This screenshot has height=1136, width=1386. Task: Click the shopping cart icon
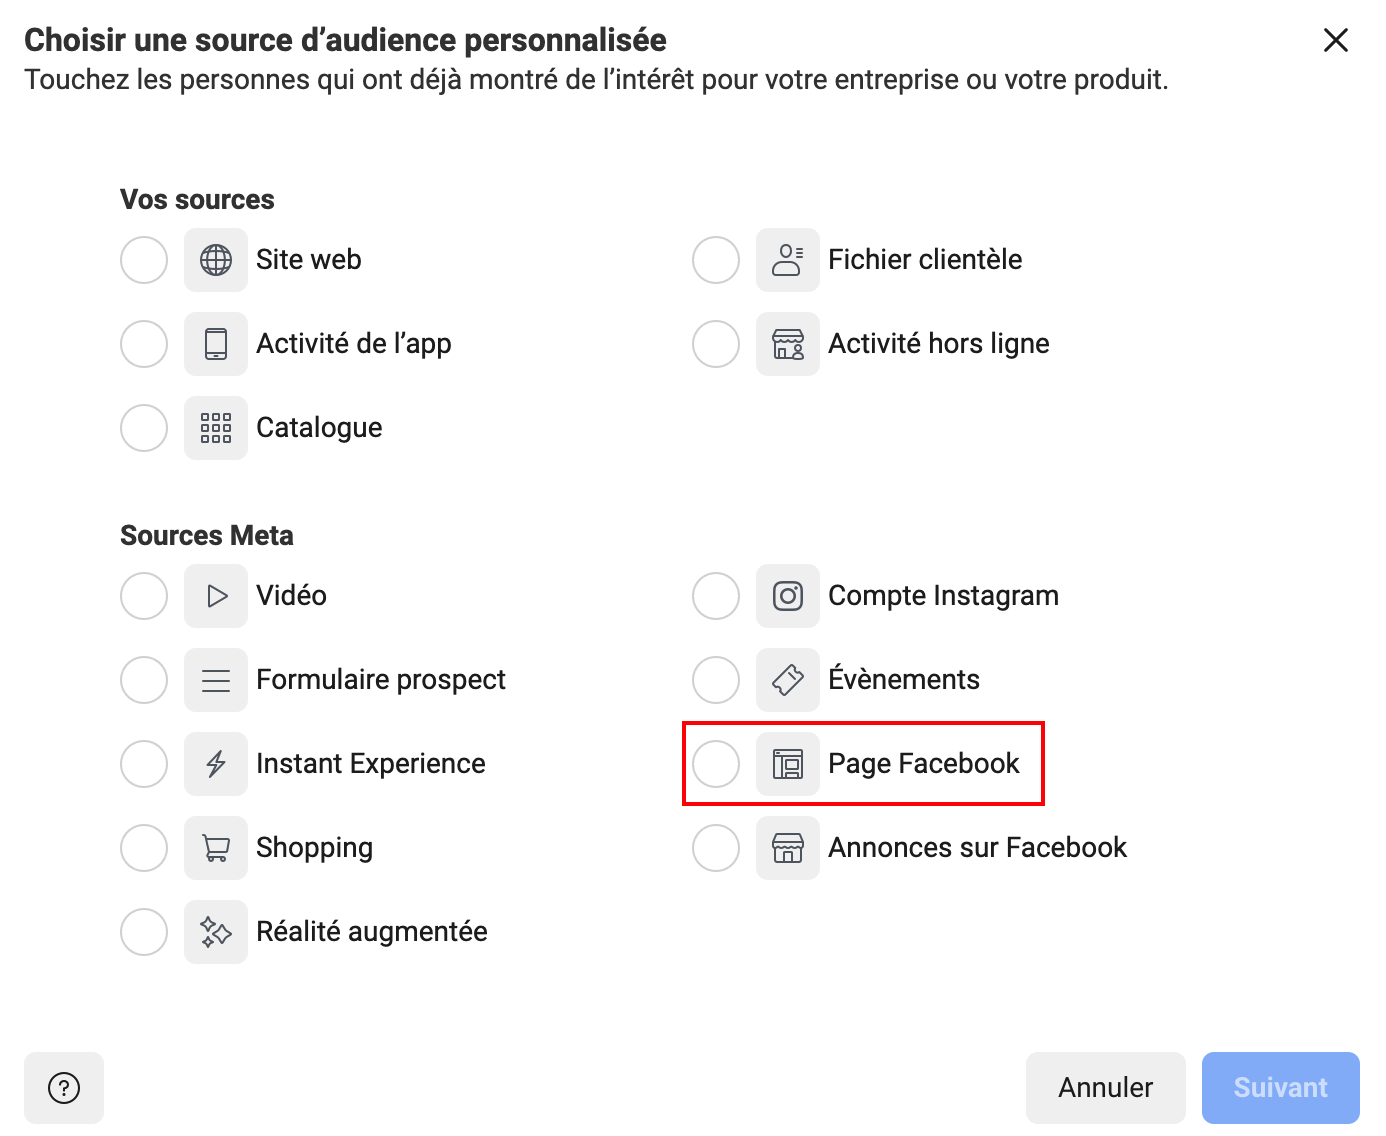pyautogui.click(x=216, y=848)
